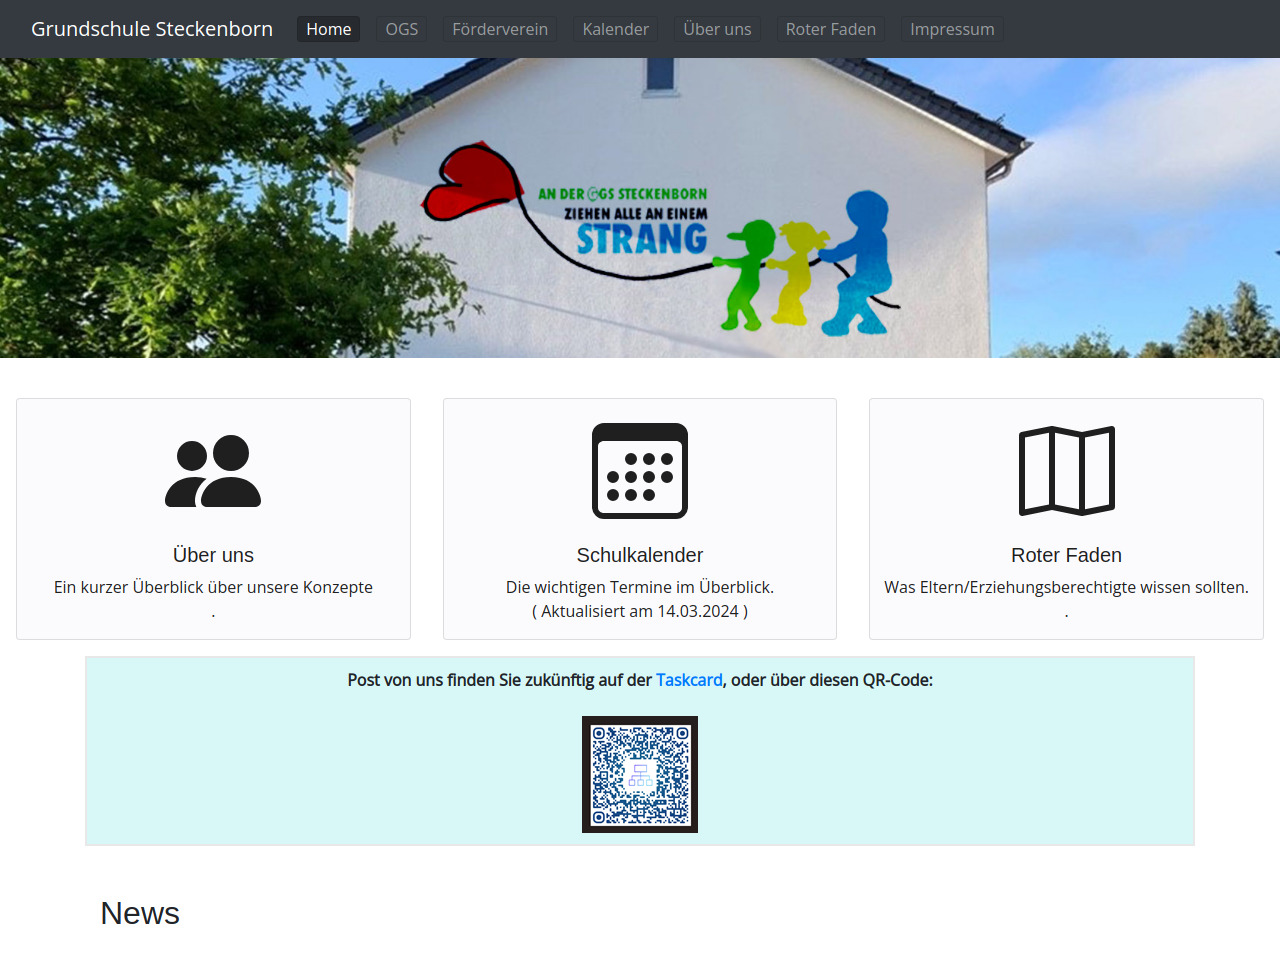Click the Schulkalender card heading
Screen dimensions: 1280x960
tap(640, 555)
